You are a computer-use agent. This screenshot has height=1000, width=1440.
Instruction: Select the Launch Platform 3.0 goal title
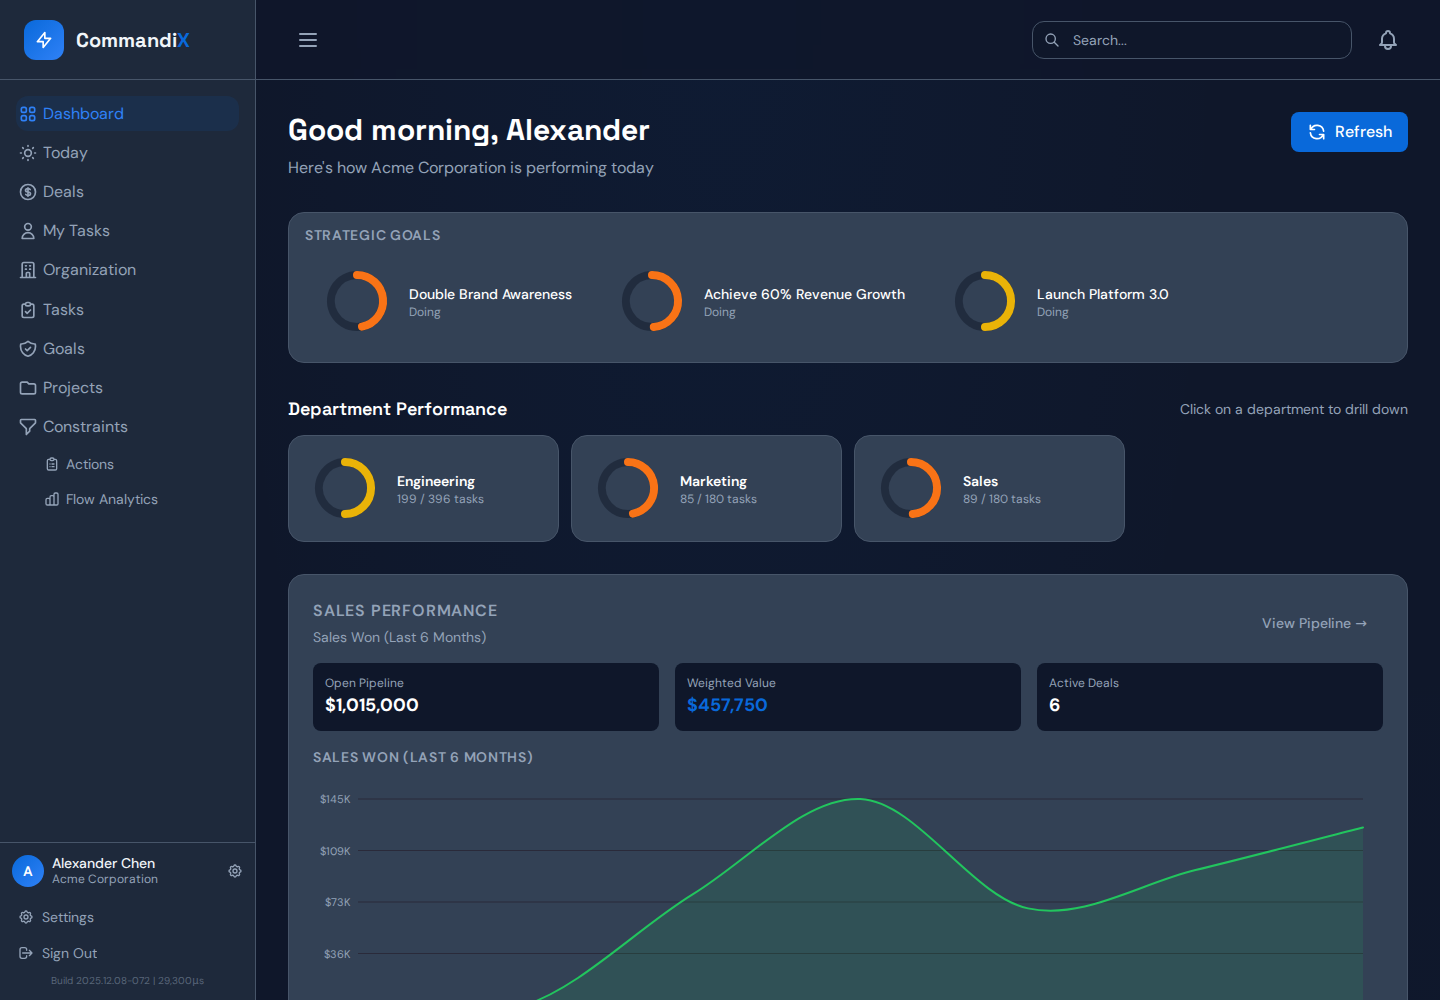point(1102,294)
